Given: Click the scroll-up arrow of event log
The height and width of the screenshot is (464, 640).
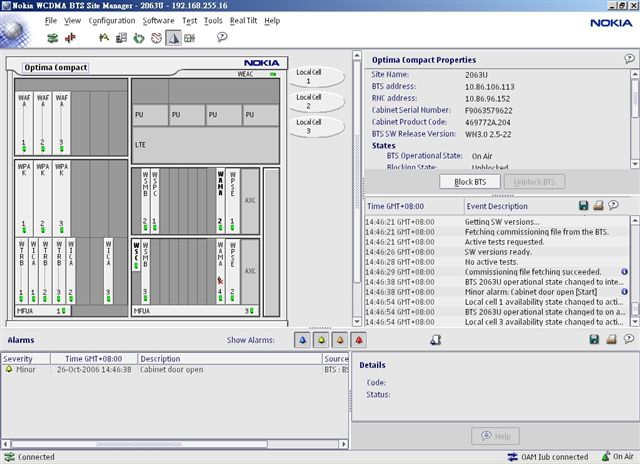Looking at the screenshot, I should pyautogui.click(x=635, y=220).
